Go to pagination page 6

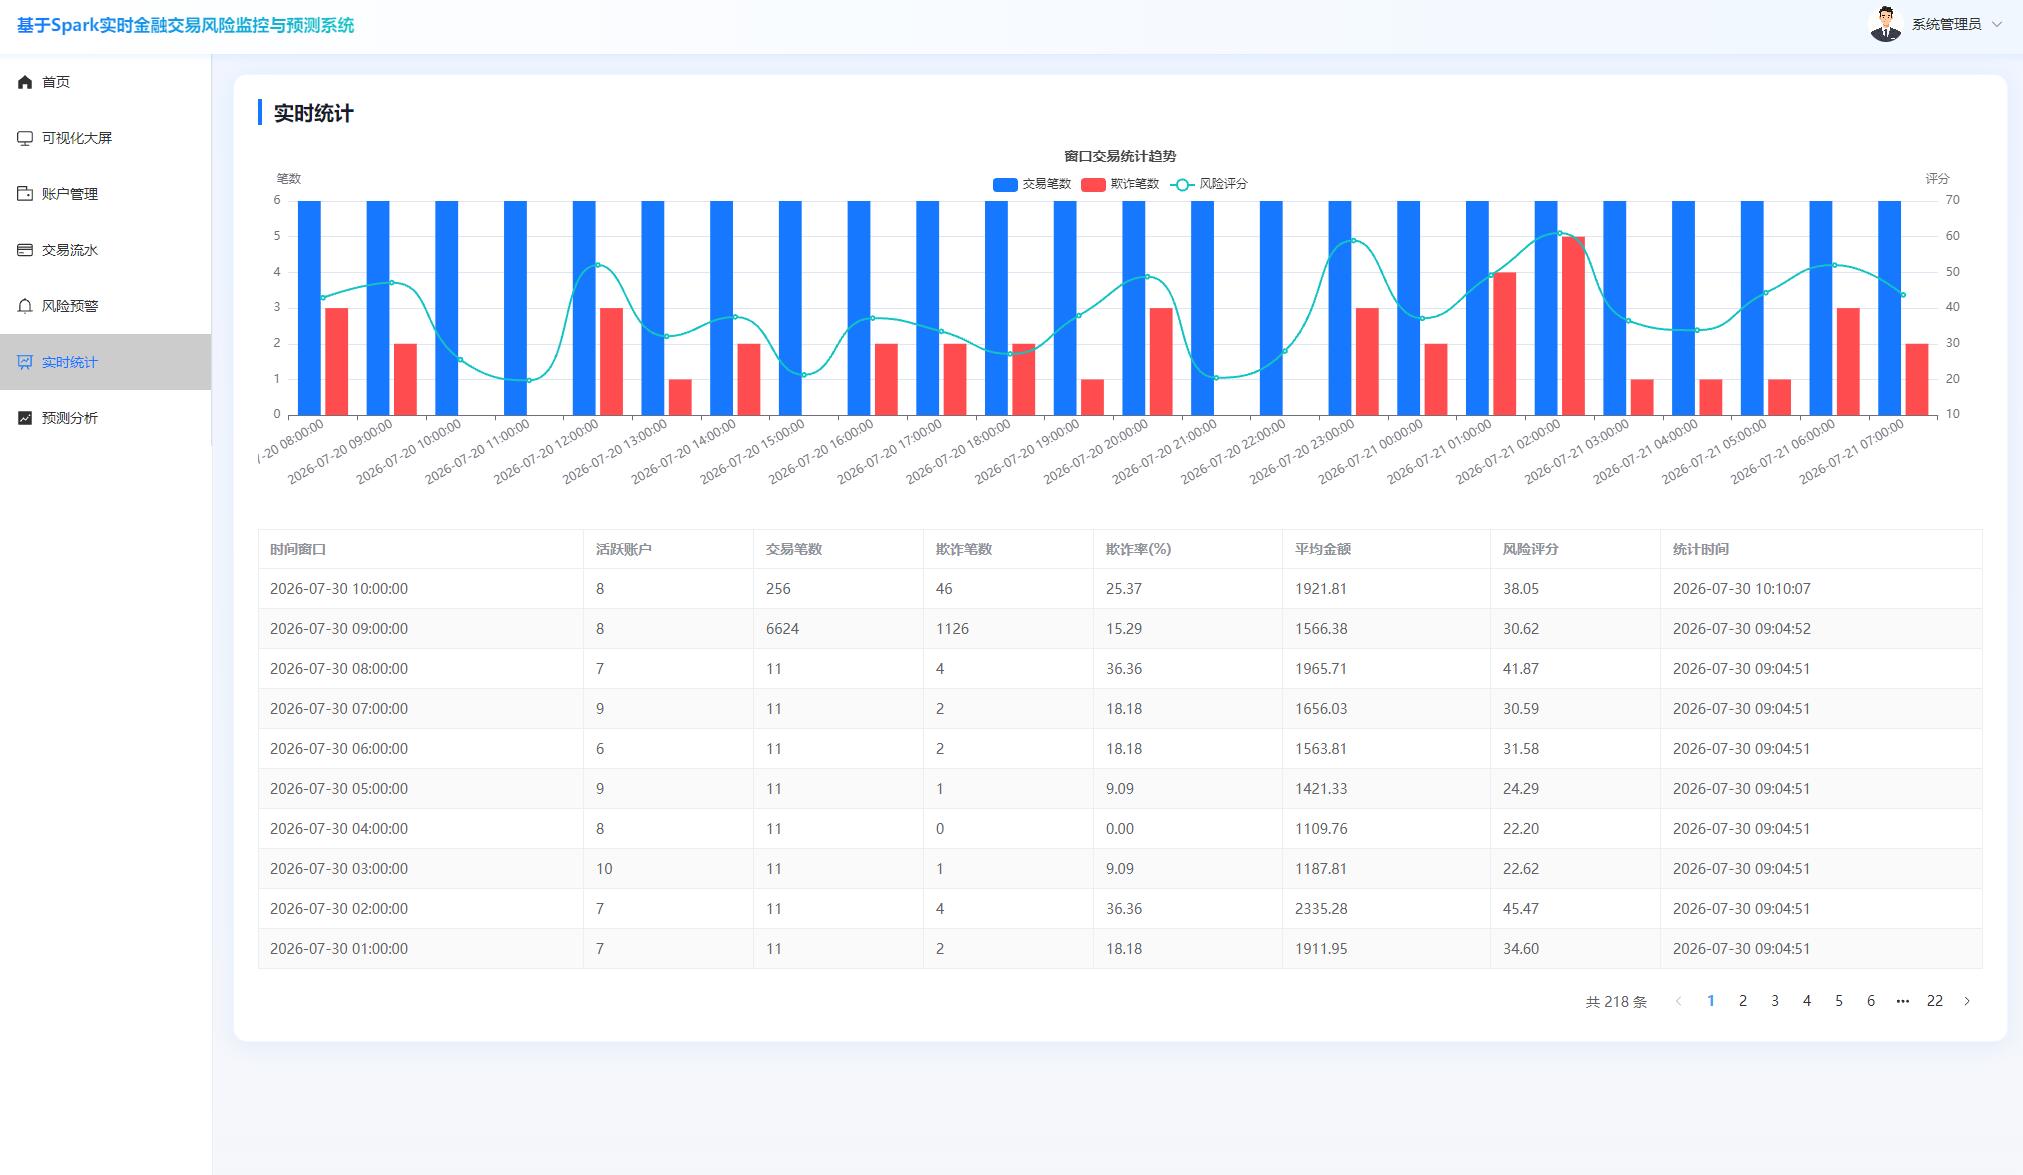click(1871, 1001)
